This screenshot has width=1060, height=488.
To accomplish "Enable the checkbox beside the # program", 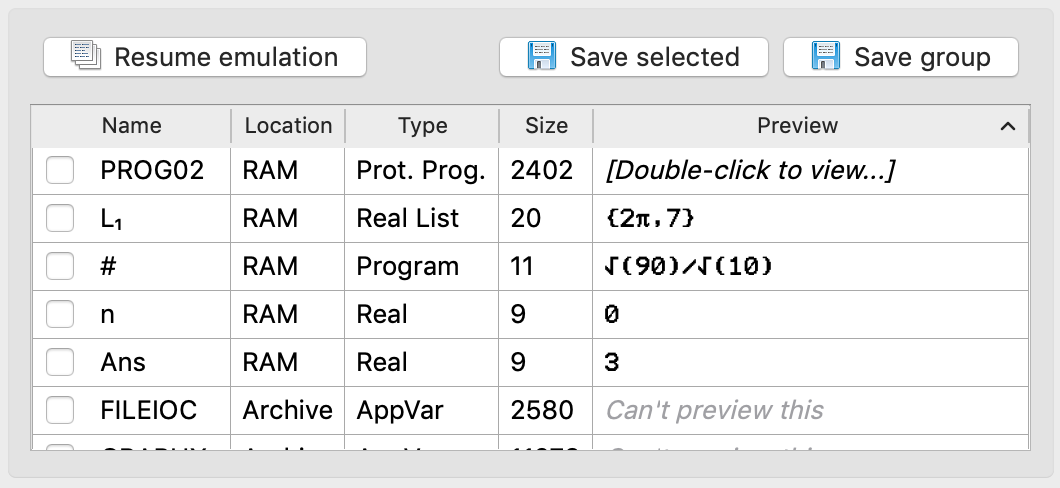I will click(x=60, y=266).
